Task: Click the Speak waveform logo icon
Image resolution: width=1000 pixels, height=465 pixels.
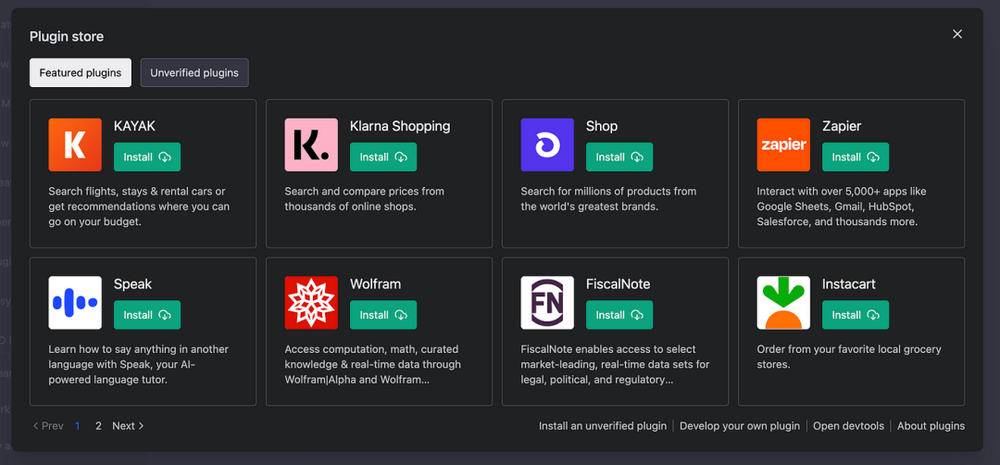Action: click(75, 303)
